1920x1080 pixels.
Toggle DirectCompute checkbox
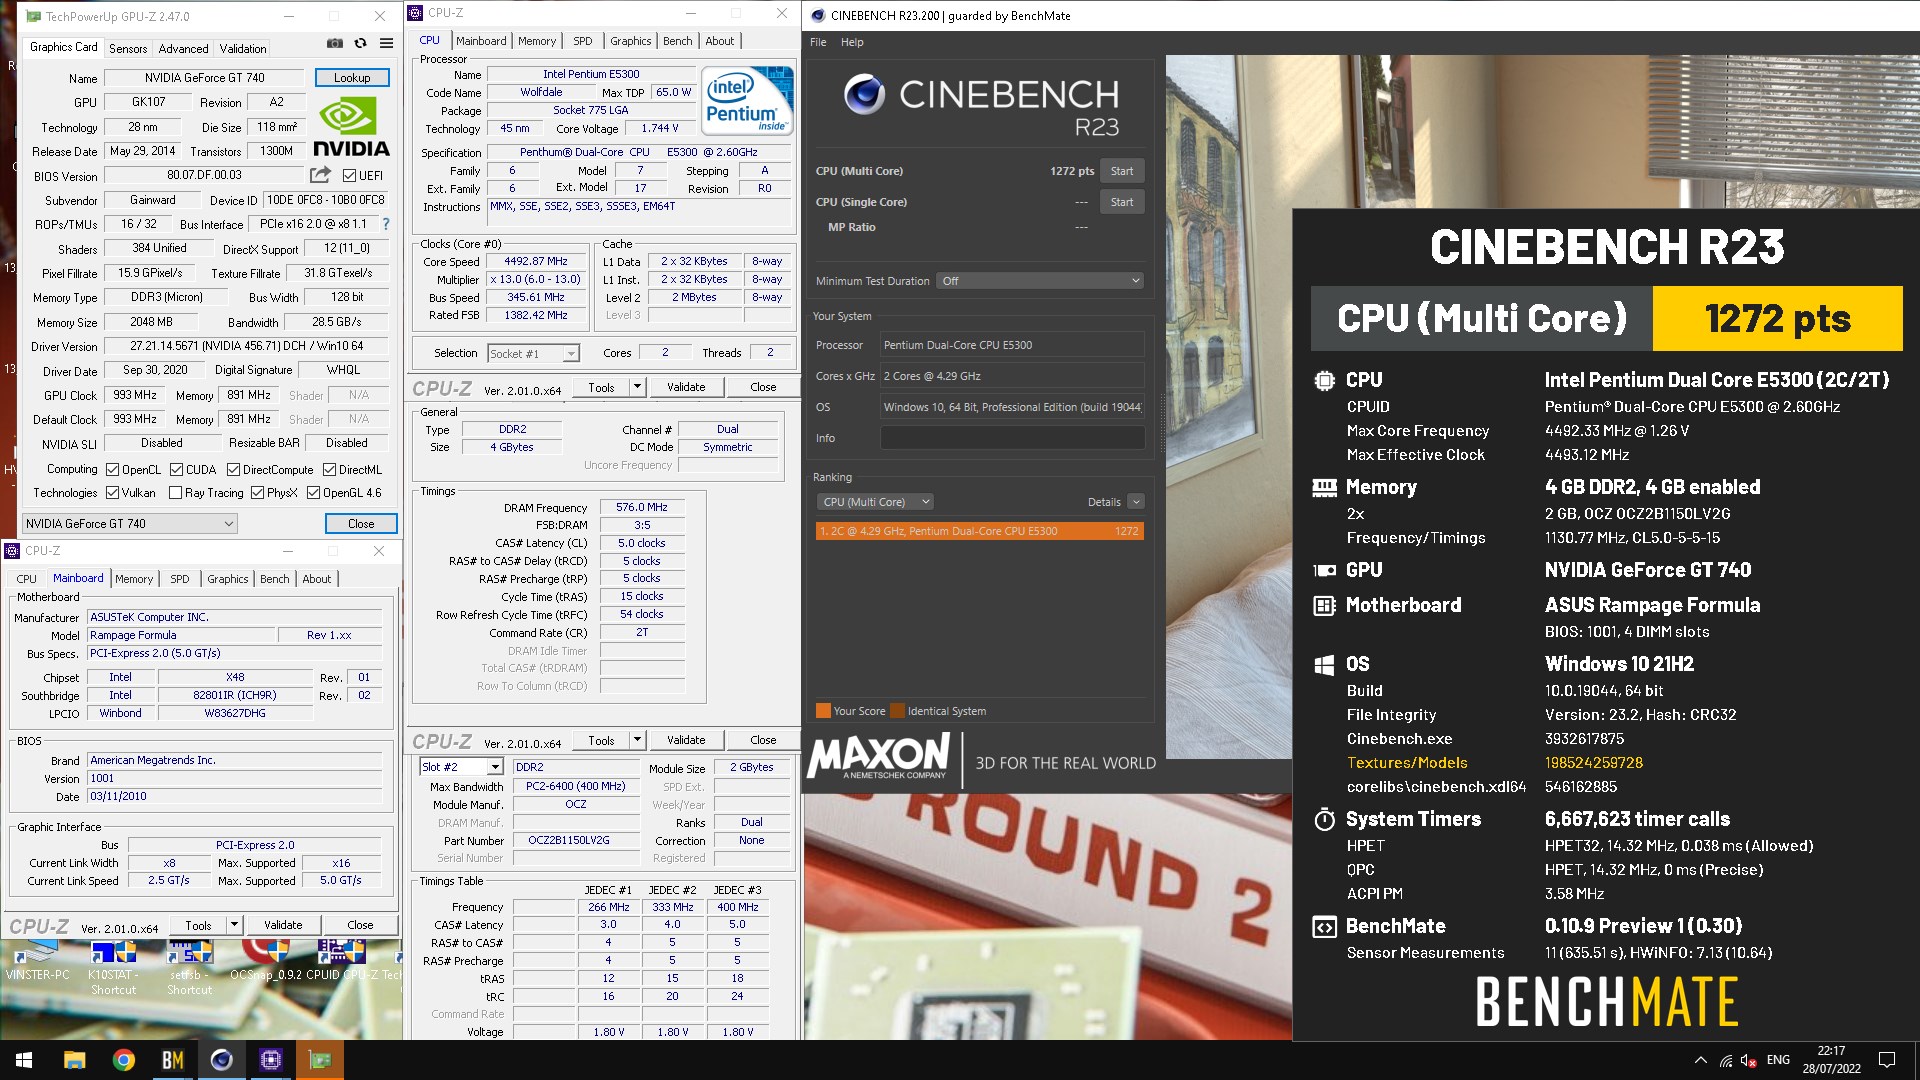coord(233,470)
